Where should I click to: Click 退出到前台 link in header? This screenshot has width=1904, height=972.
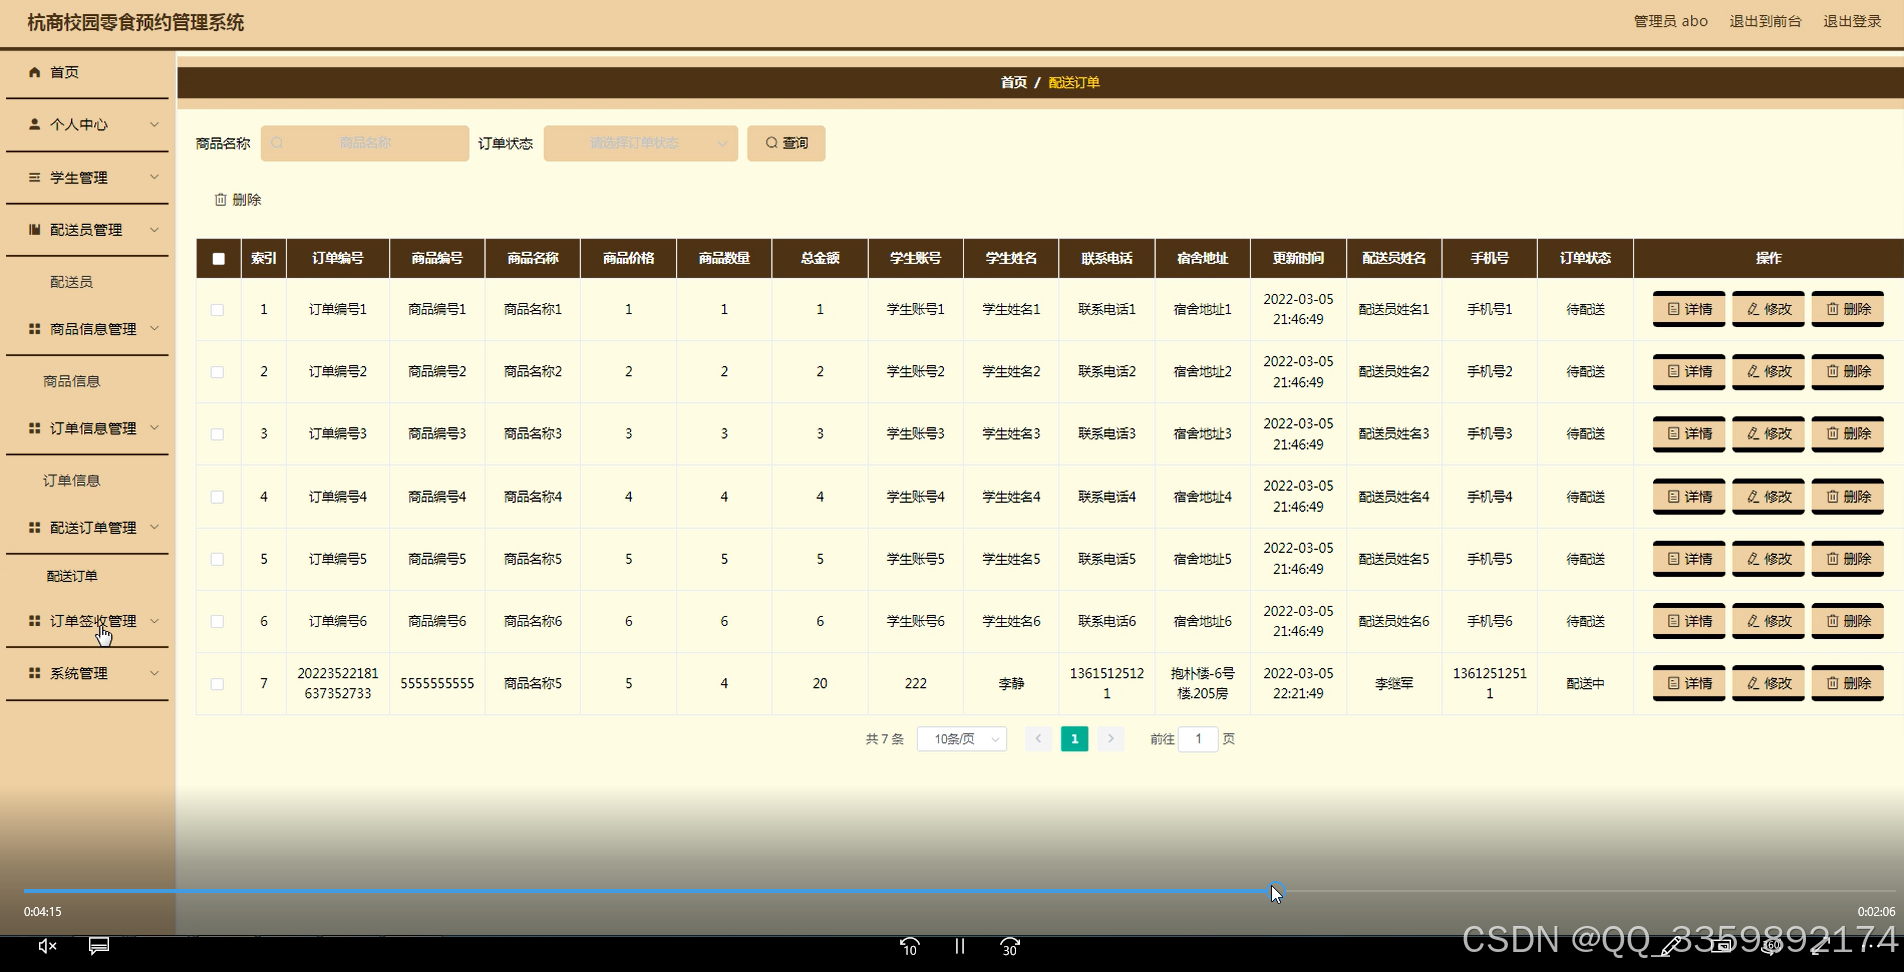tap(1765, 21)
